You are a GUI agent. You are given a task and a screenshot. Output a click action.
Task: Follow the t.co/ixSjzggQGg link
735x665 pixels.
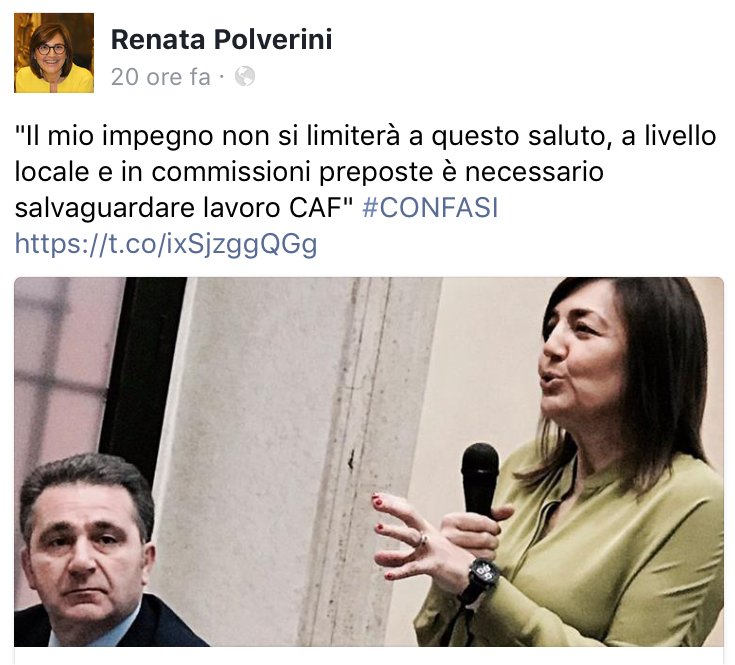[x=166, y=244]
